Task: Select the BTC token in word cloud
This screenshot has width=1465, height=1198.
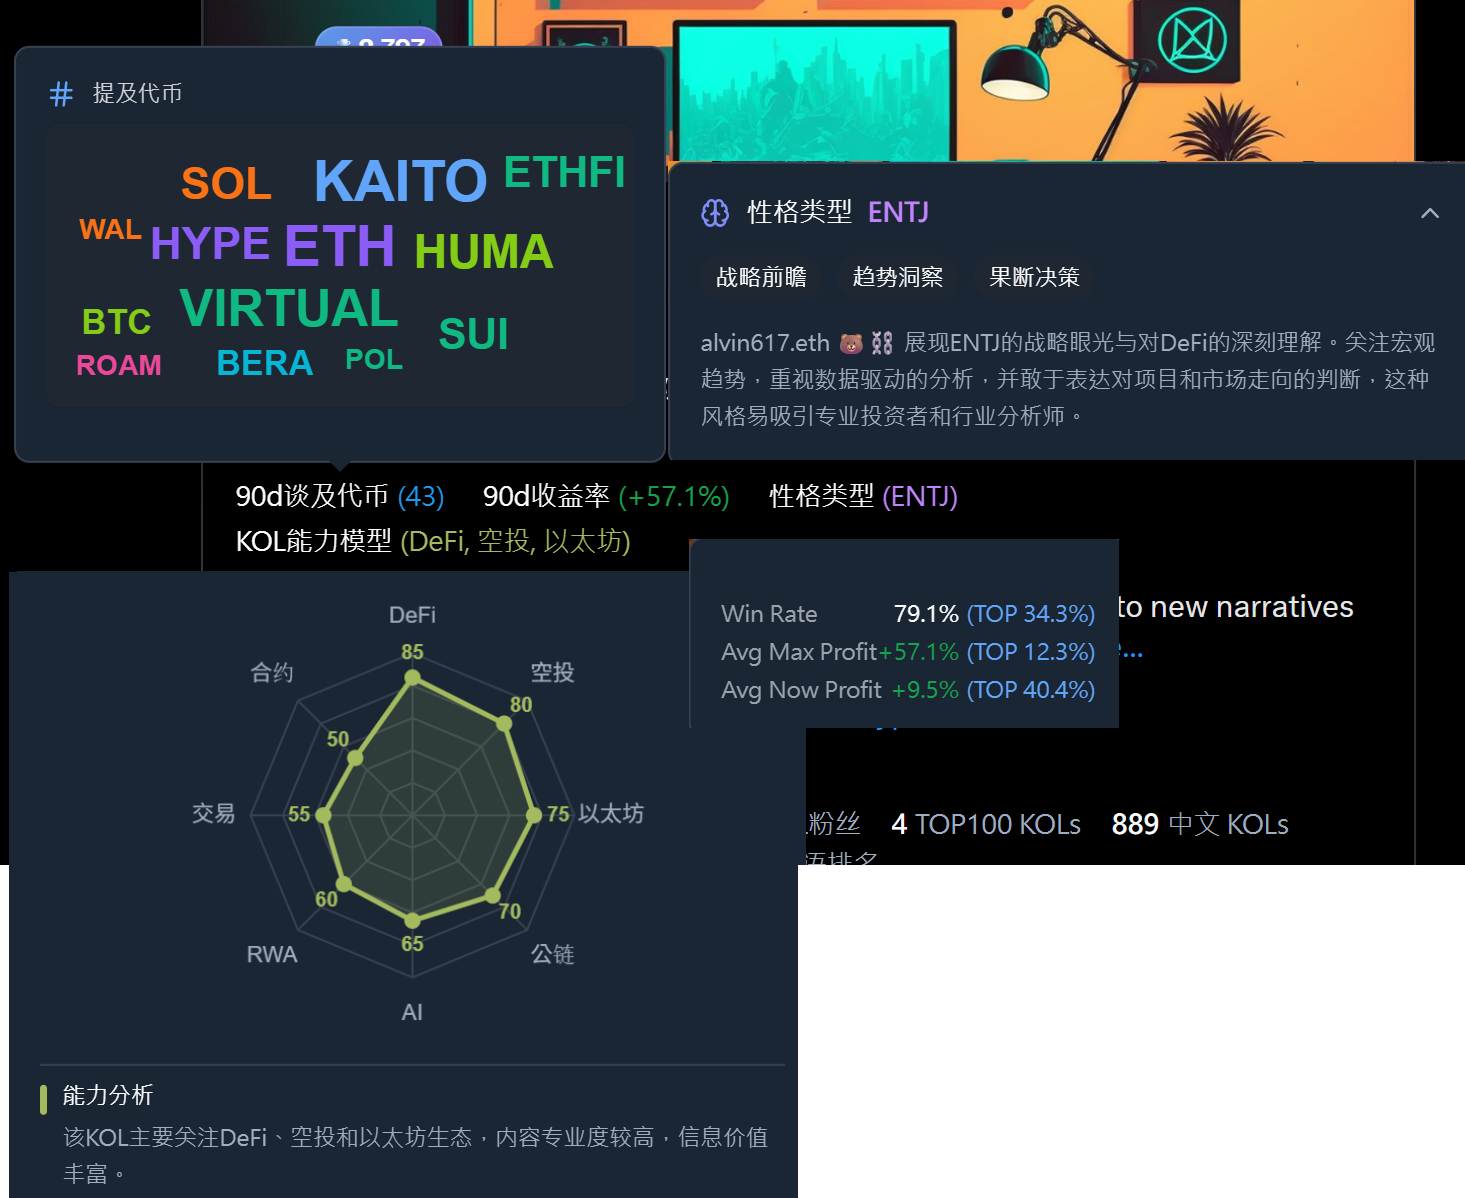Action: point(116,322)
